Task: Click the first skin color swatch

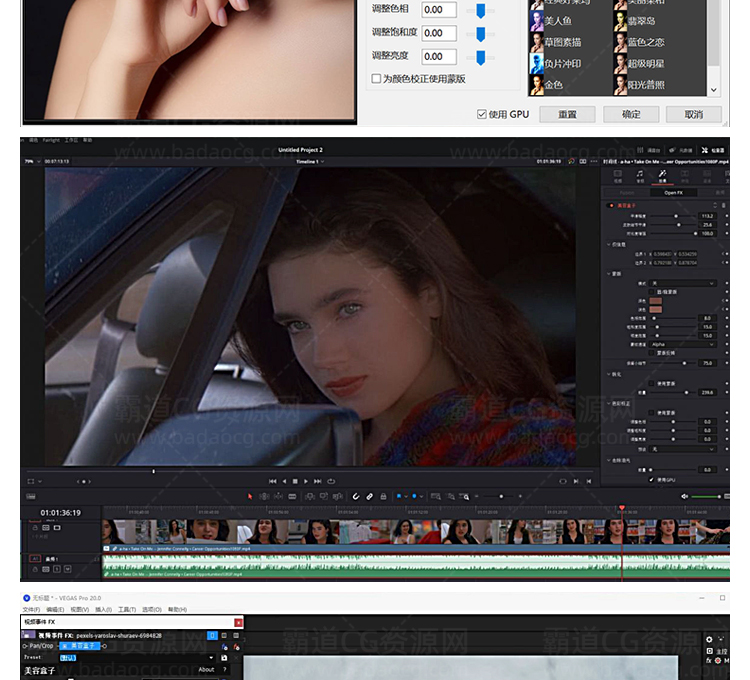Action: point(656,301)
